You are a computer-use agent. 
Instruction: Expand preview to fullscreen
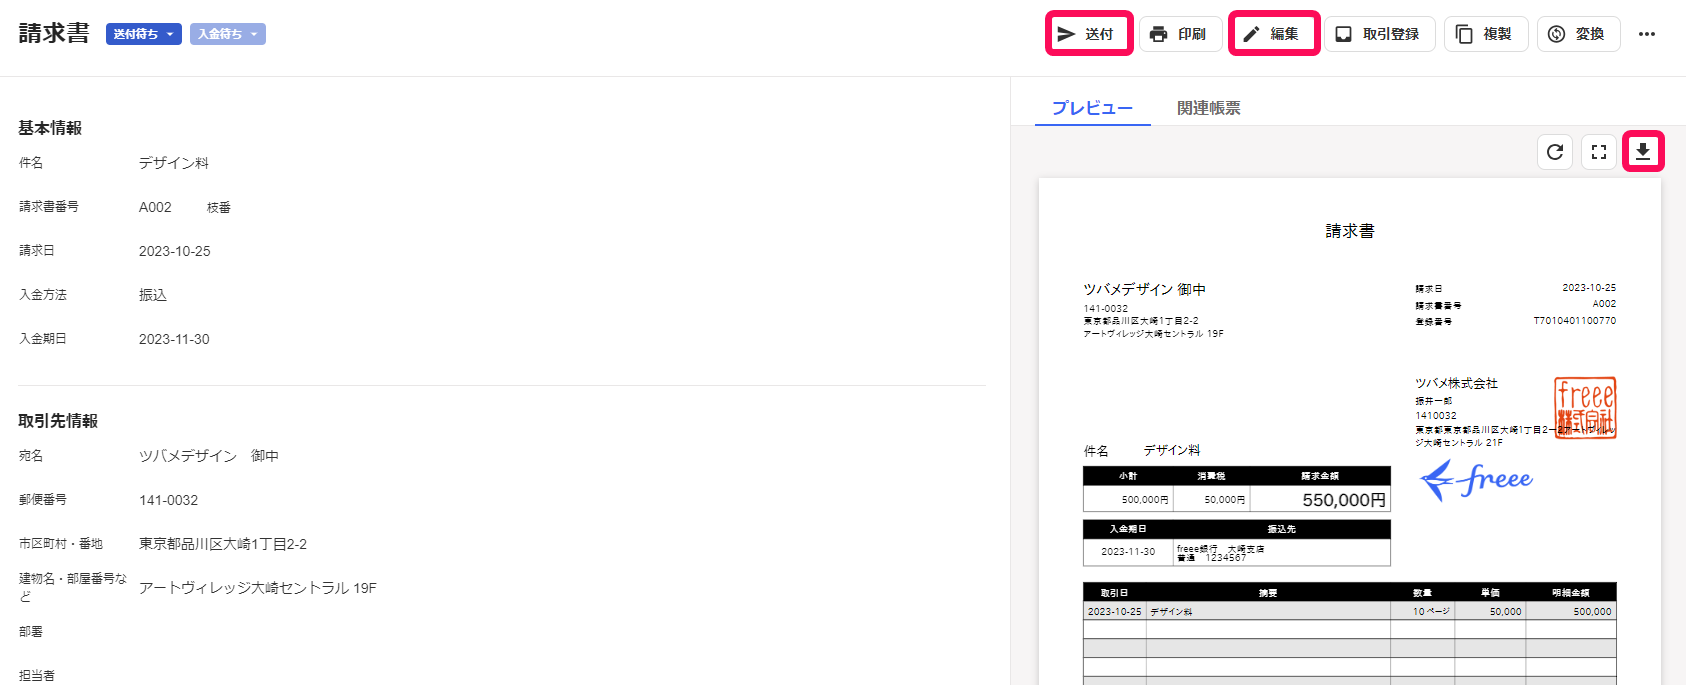1599,152
